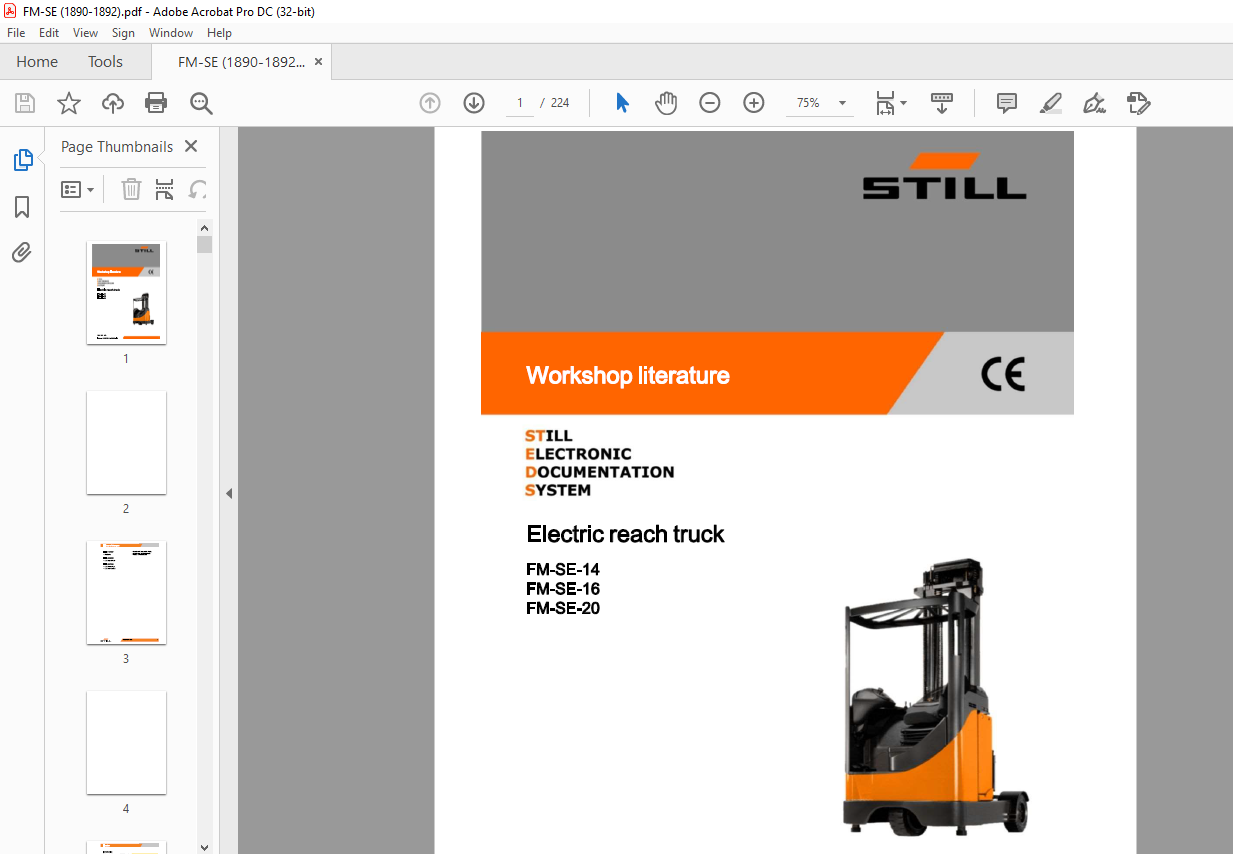Screen dimensions: 1233x854
Task: Open the thumbnails options dropdown menu
Action: coord(78,189)
